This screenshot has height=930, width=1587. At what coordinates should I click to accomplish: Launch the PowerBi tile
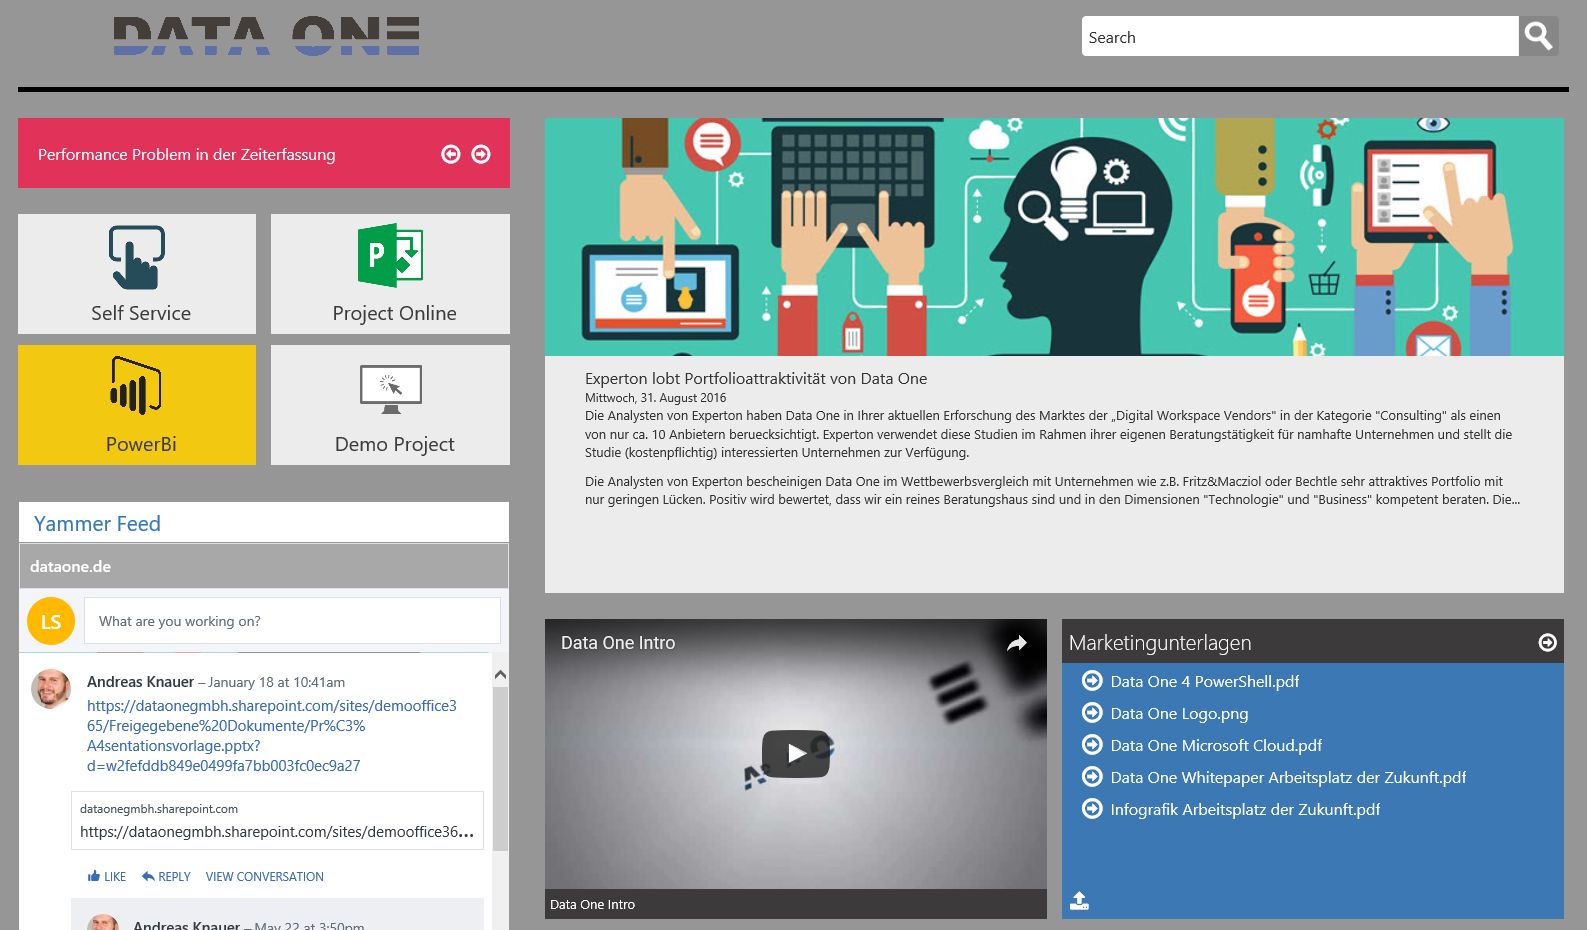point(137,405)
